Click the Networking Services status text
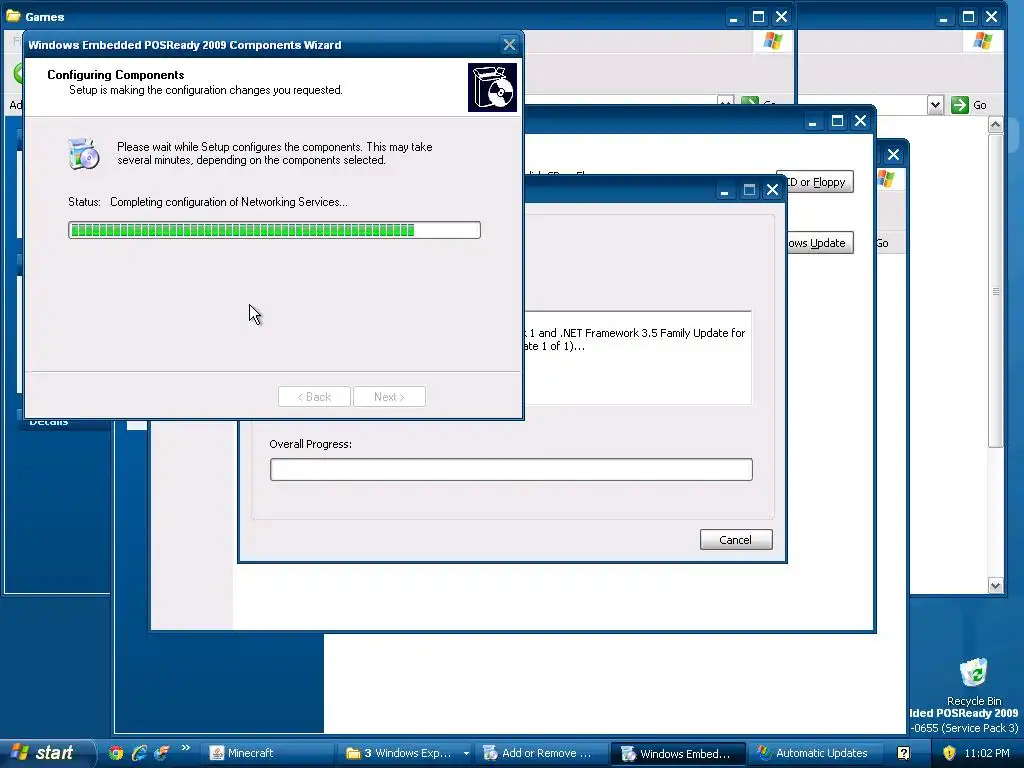This screenshot has height=768, width=1024. pyautogui.click(x=229, y=202)
